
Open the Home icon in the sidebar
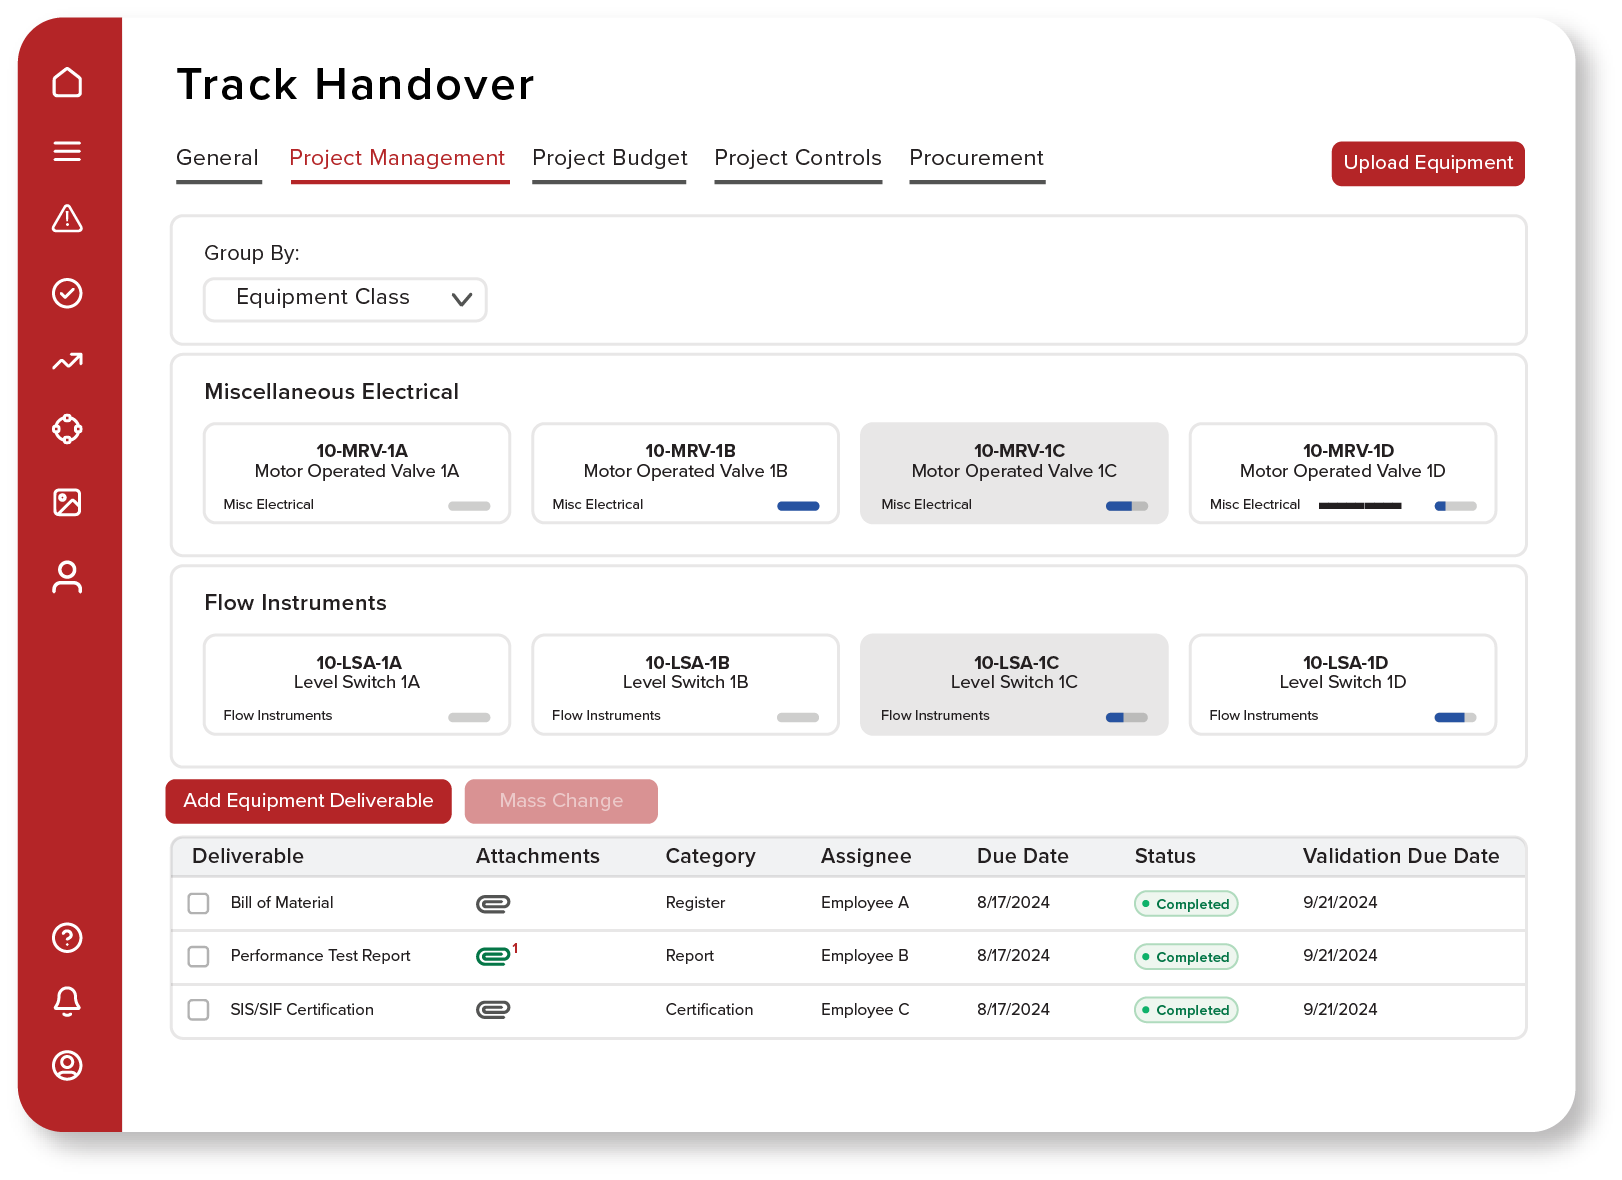coord(67,83)
